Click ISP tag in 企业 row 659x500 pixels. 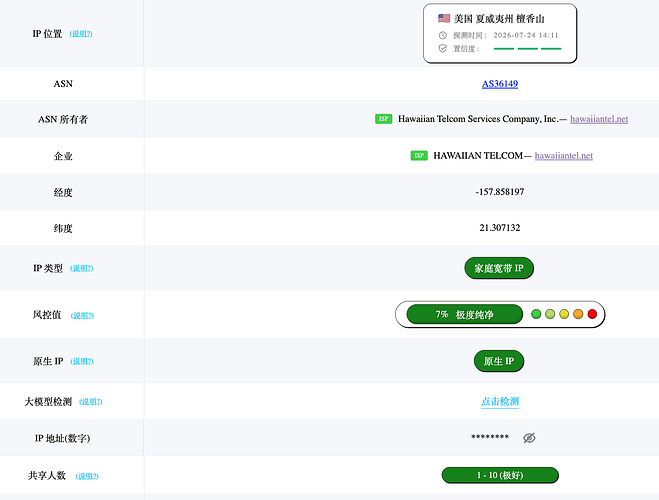point(419,155)
